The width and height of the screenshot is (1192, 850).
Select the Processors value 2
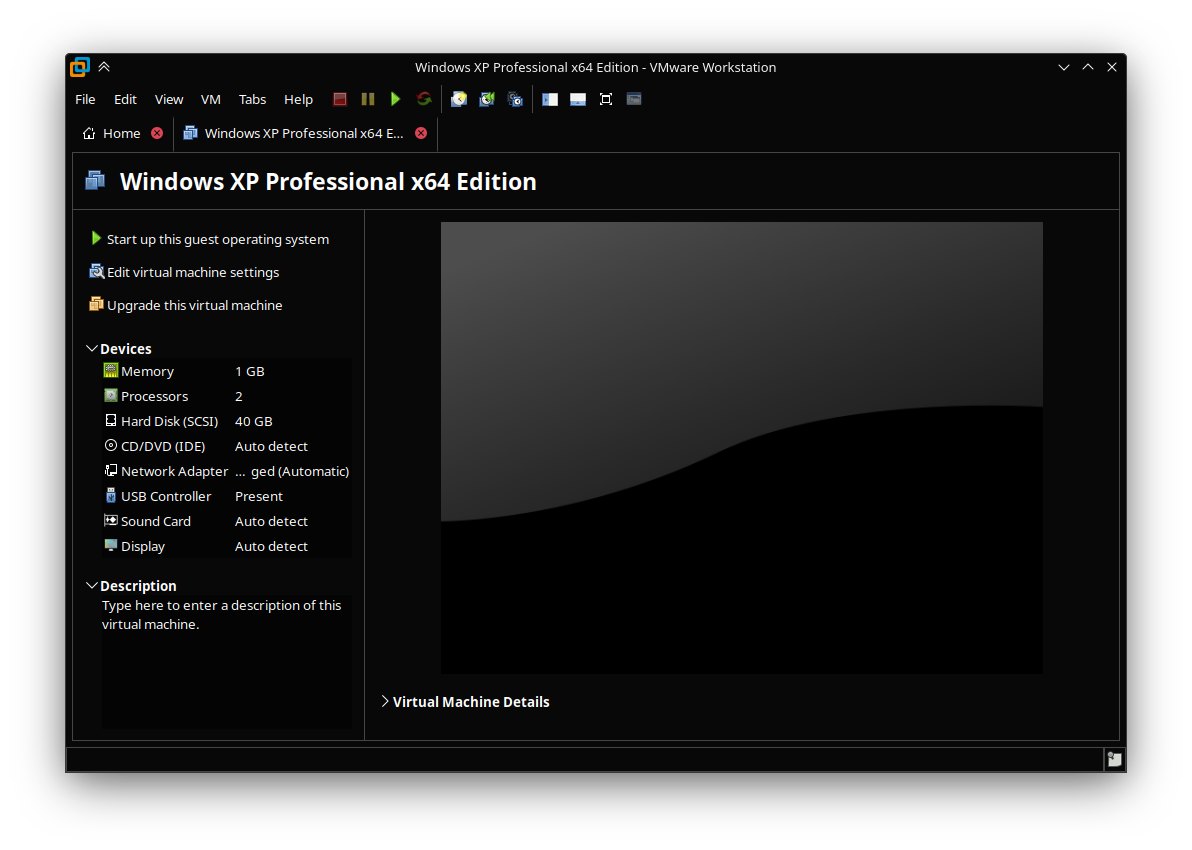point(239,396)
